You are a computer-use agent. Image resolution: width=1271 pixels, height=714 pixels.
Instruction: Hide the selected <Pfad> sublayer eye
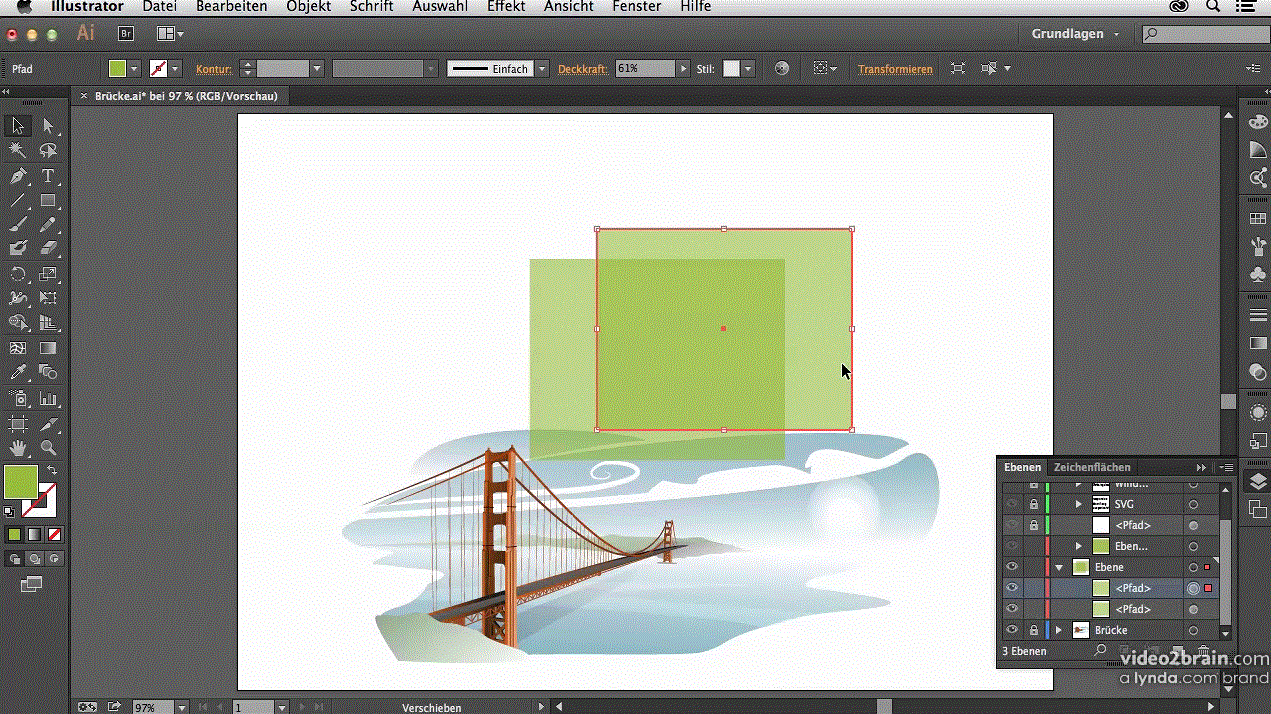1012,588
